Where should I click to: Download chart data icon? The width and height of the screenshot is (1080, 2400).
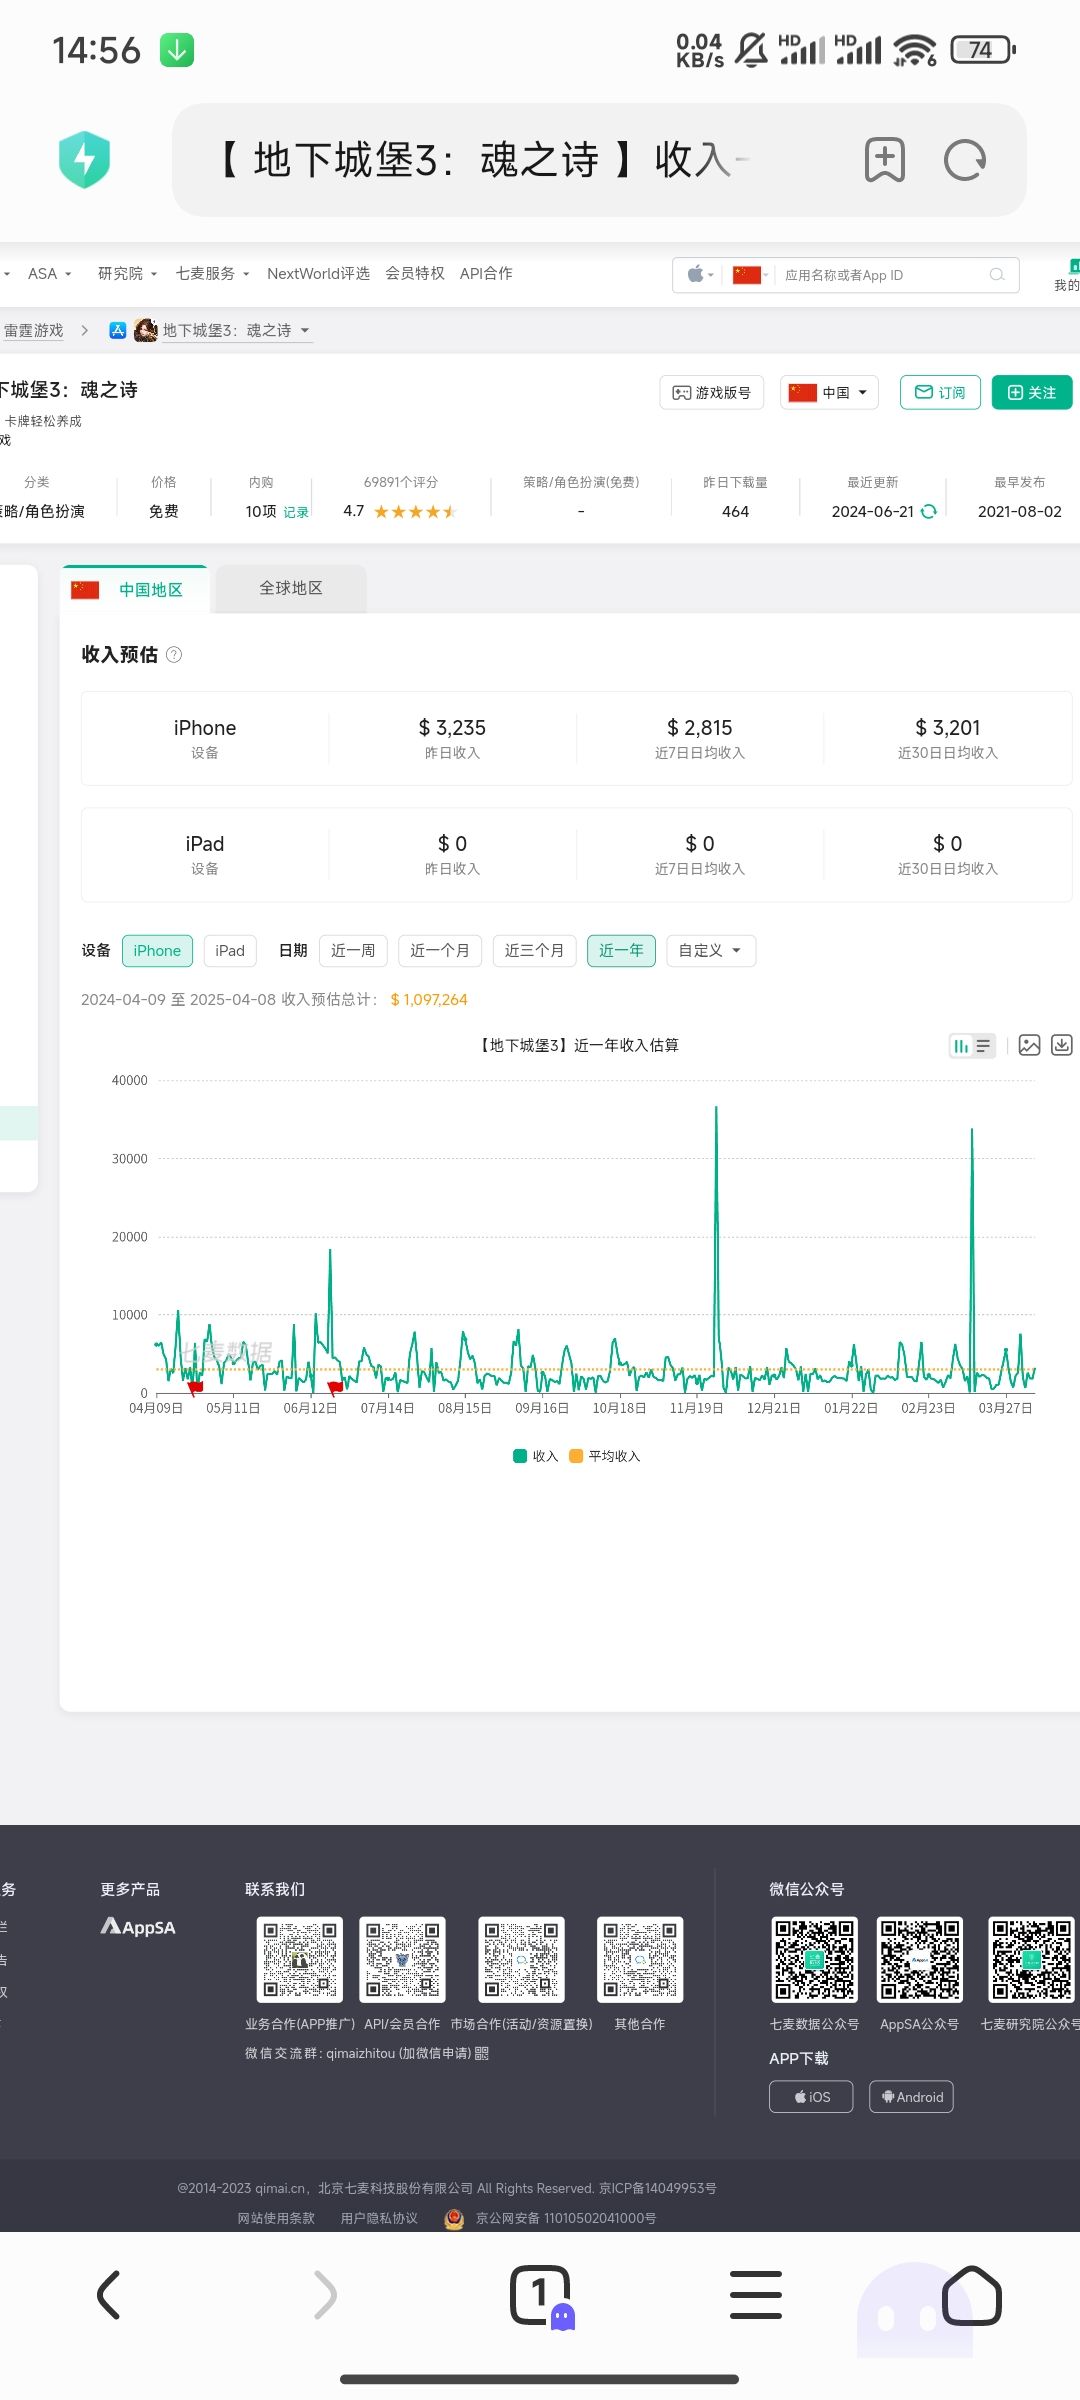coord(1062,1045)
